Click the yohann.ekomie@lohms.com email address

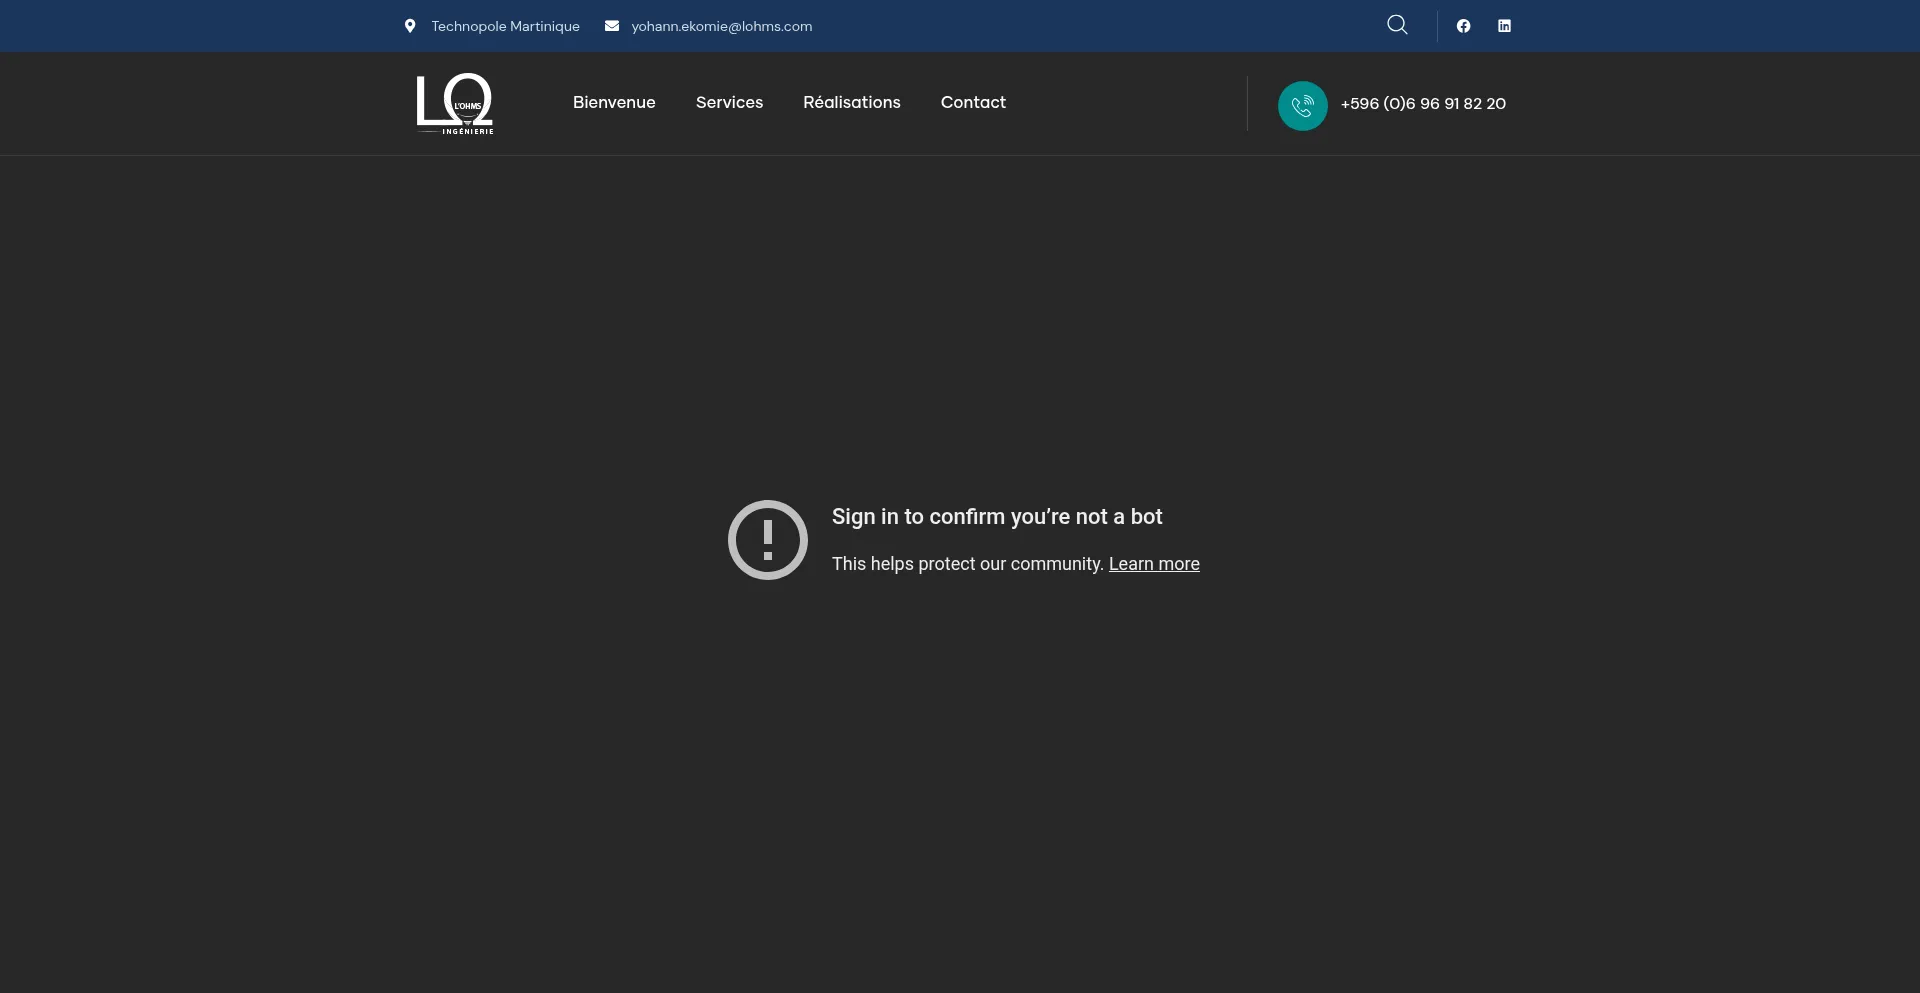(x=721, y=26)
